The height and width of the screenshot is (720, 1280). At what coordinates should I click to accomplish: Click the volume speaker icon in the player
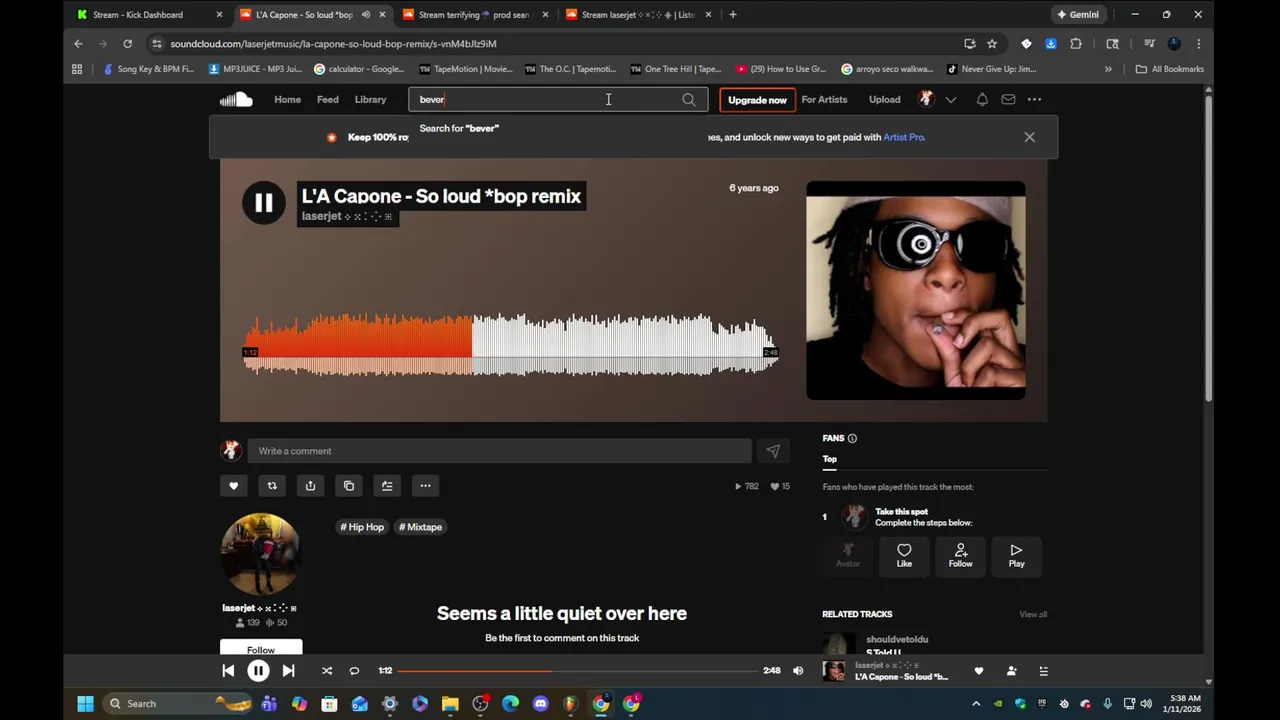pos(798,671)
